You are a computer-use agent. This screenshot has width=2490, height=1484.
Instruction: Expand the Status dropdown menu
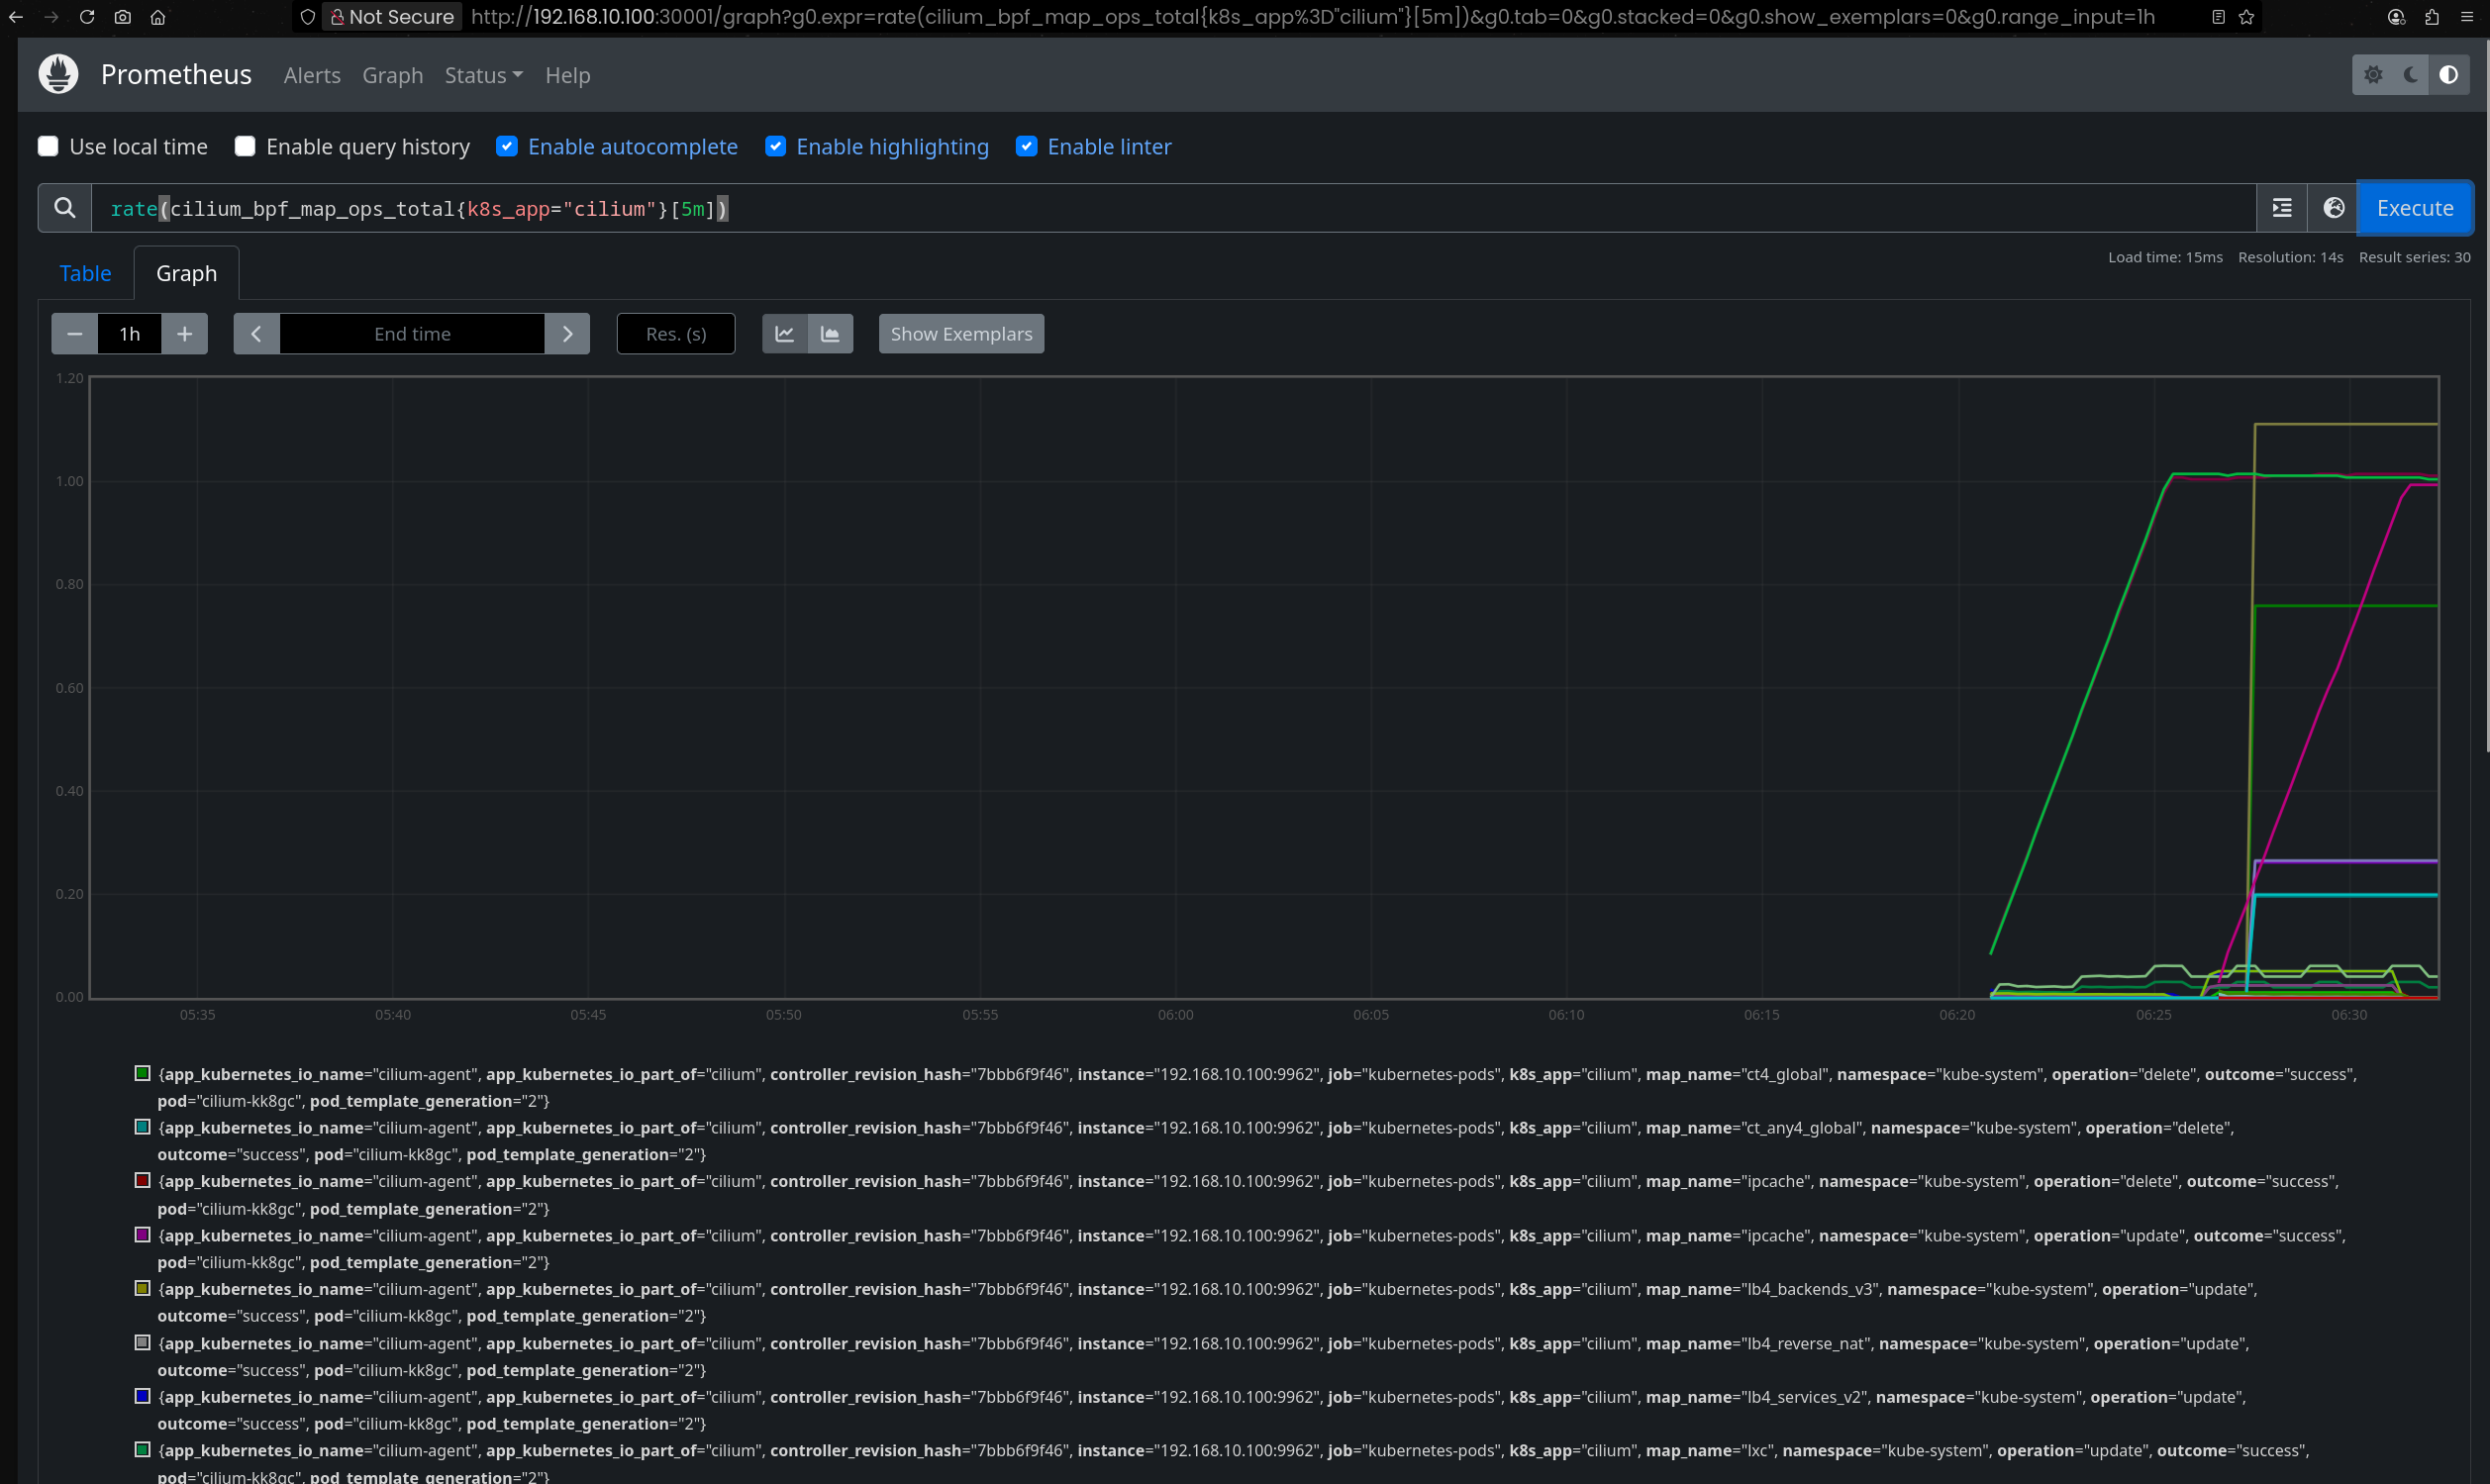(x=484, y=76)
